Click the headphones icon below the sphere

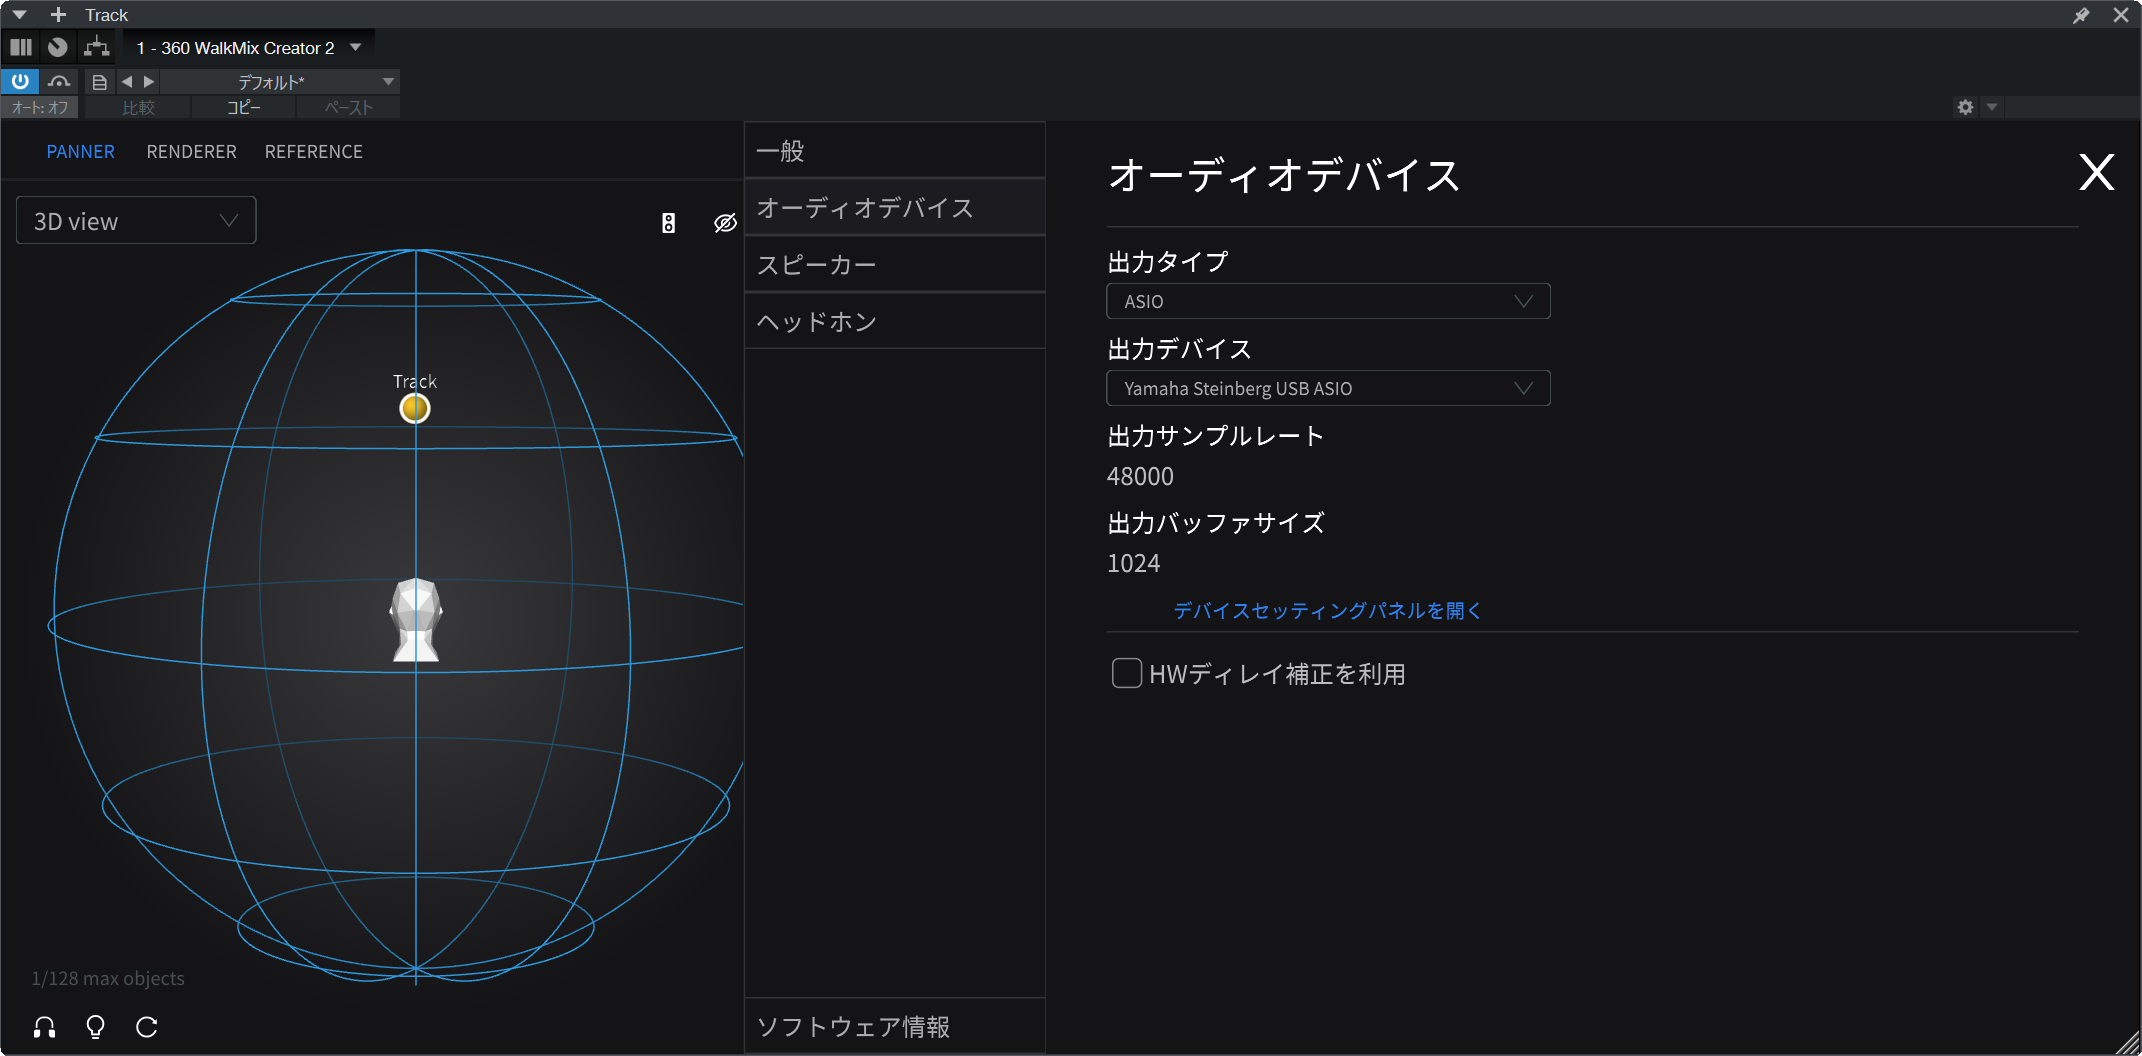45,1027
